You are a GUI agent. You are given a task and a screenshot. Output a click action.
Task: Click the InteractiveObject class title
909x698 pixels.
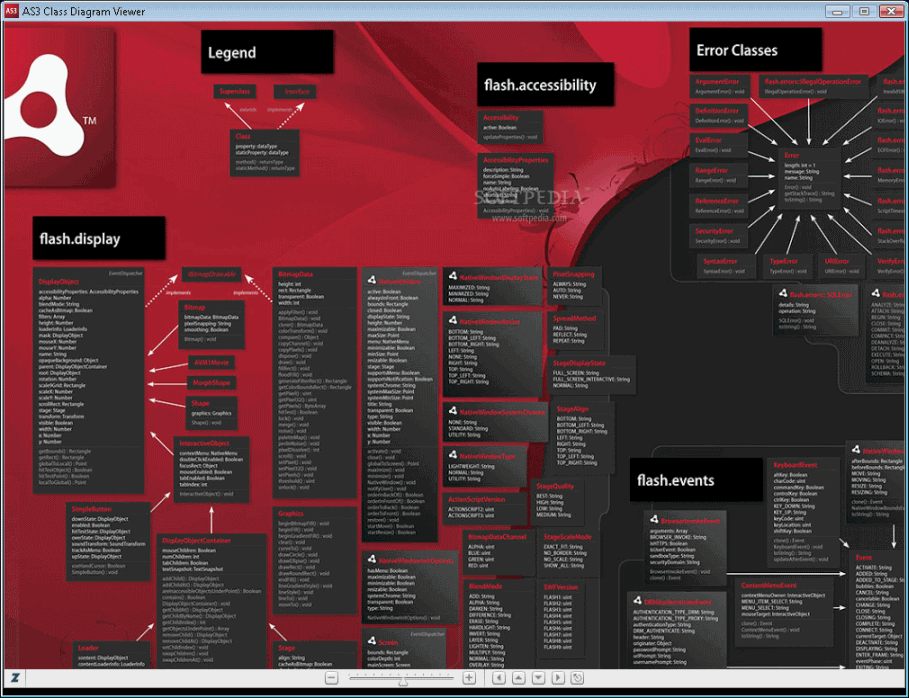(204, 443)
